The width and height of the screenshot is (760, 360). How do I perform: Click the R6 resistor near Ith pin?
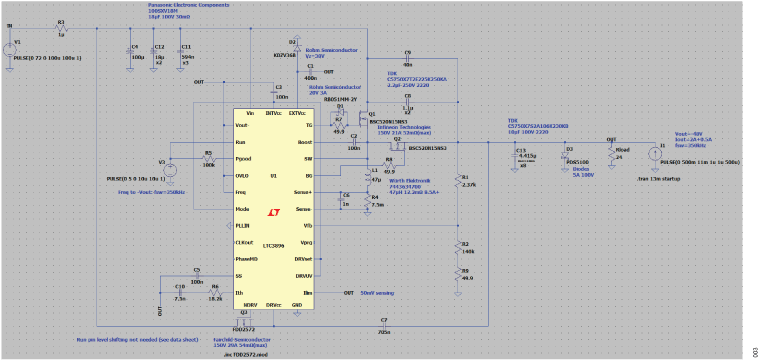(216, 293)
